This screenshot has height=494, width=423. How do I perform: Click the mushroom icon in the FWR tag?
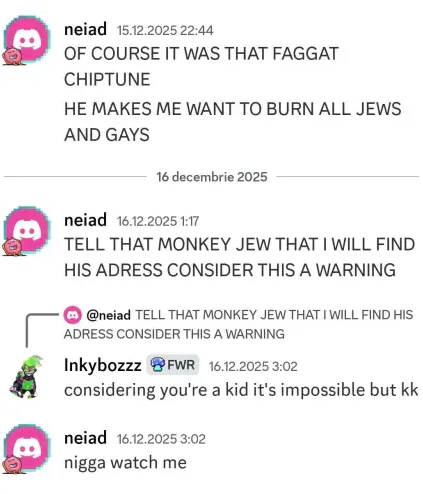coord(158,365)
